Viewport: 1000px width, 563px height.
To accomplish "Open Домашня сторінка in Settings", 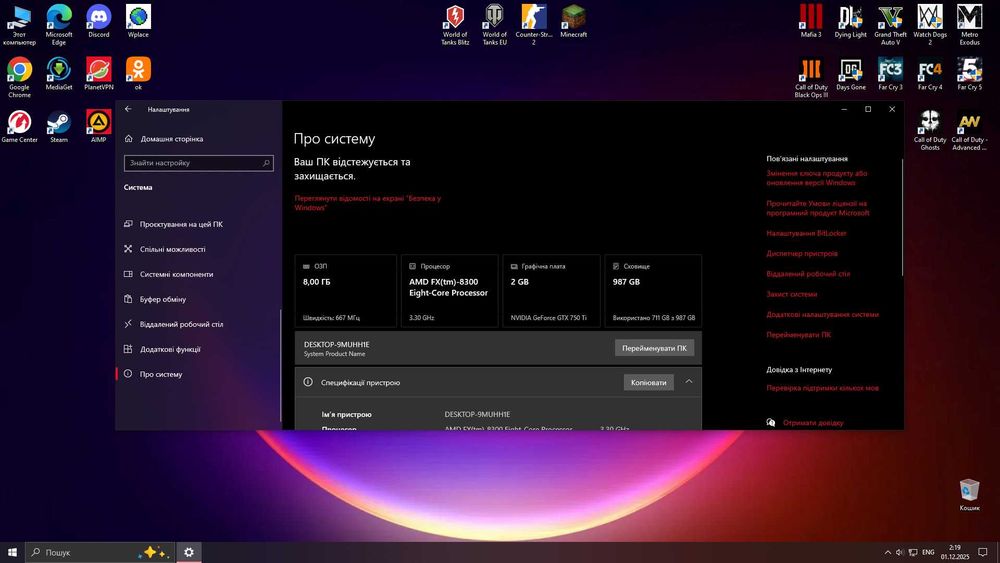I will point(171,139).
